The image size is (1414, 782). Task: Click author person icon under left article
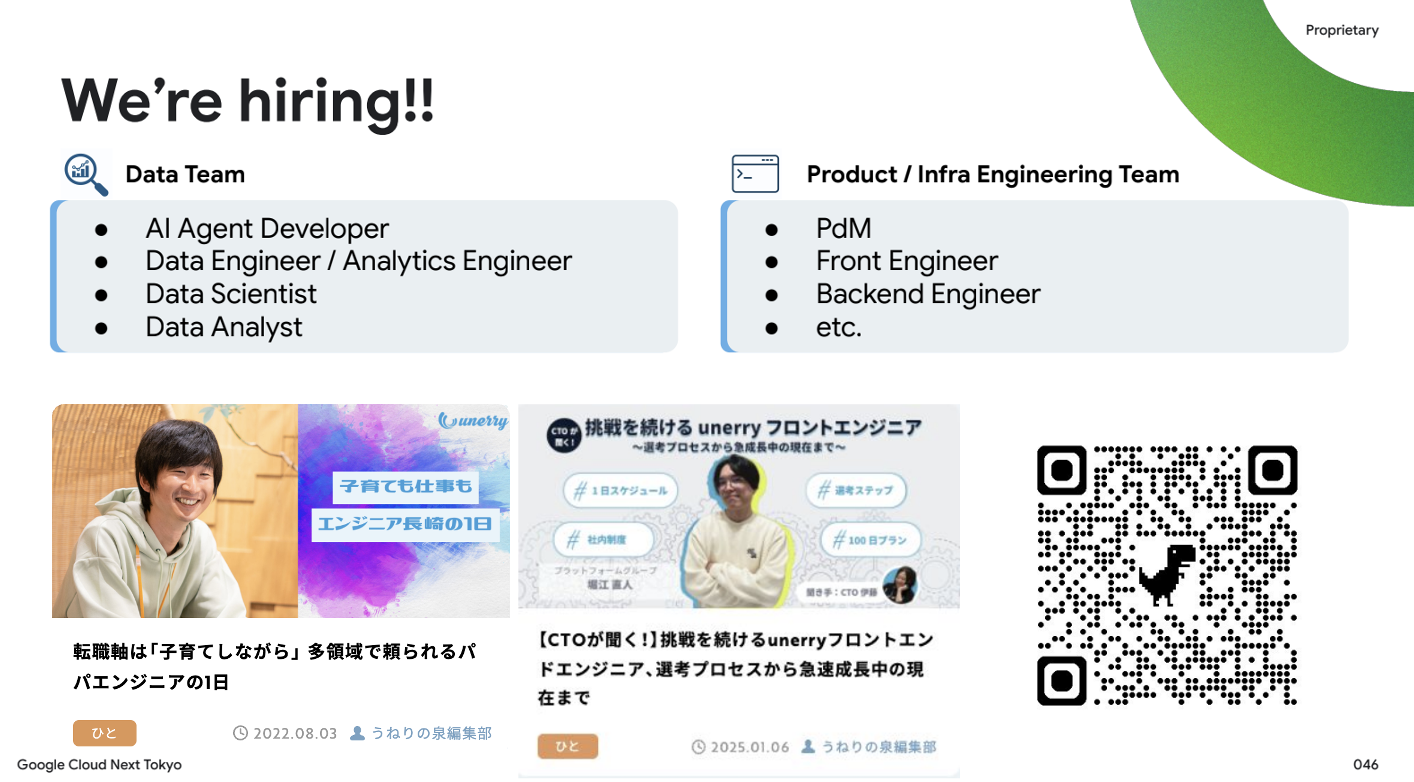click(358, 733)
